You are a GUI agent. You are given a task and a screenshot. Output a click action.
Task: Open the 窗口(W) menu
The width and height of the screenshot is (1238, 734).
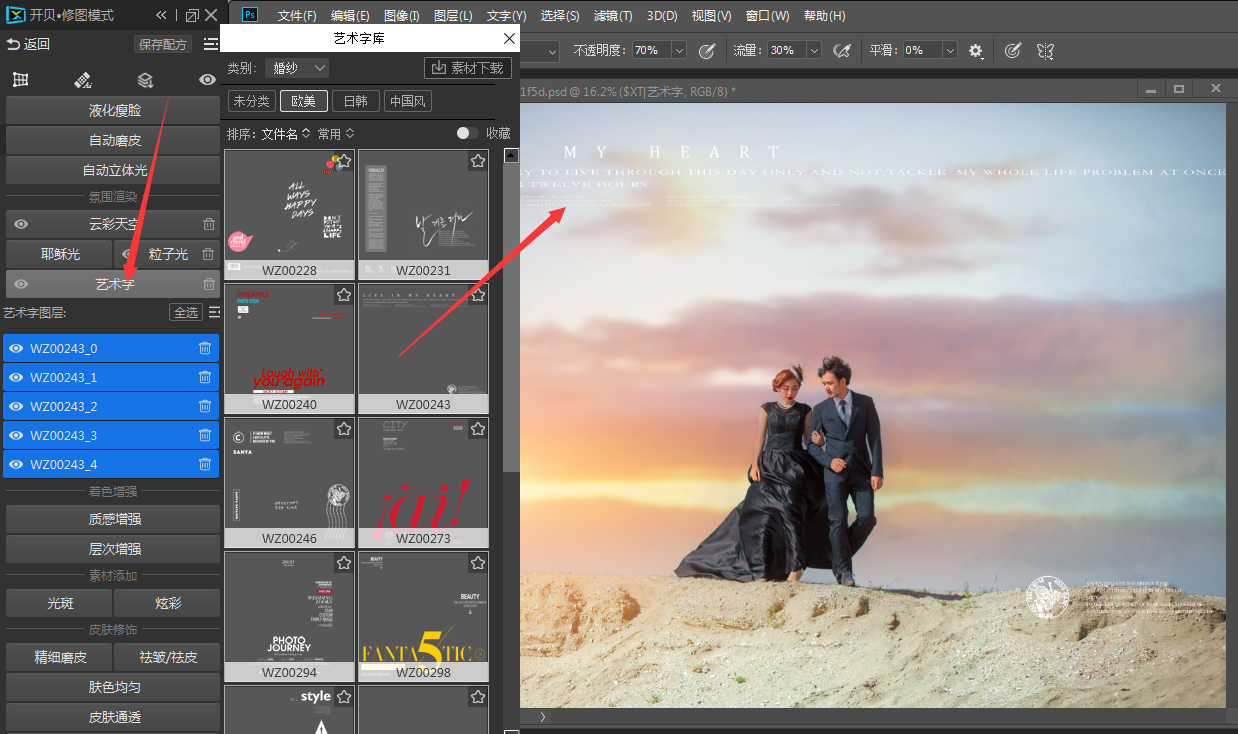tap(767, 16)
